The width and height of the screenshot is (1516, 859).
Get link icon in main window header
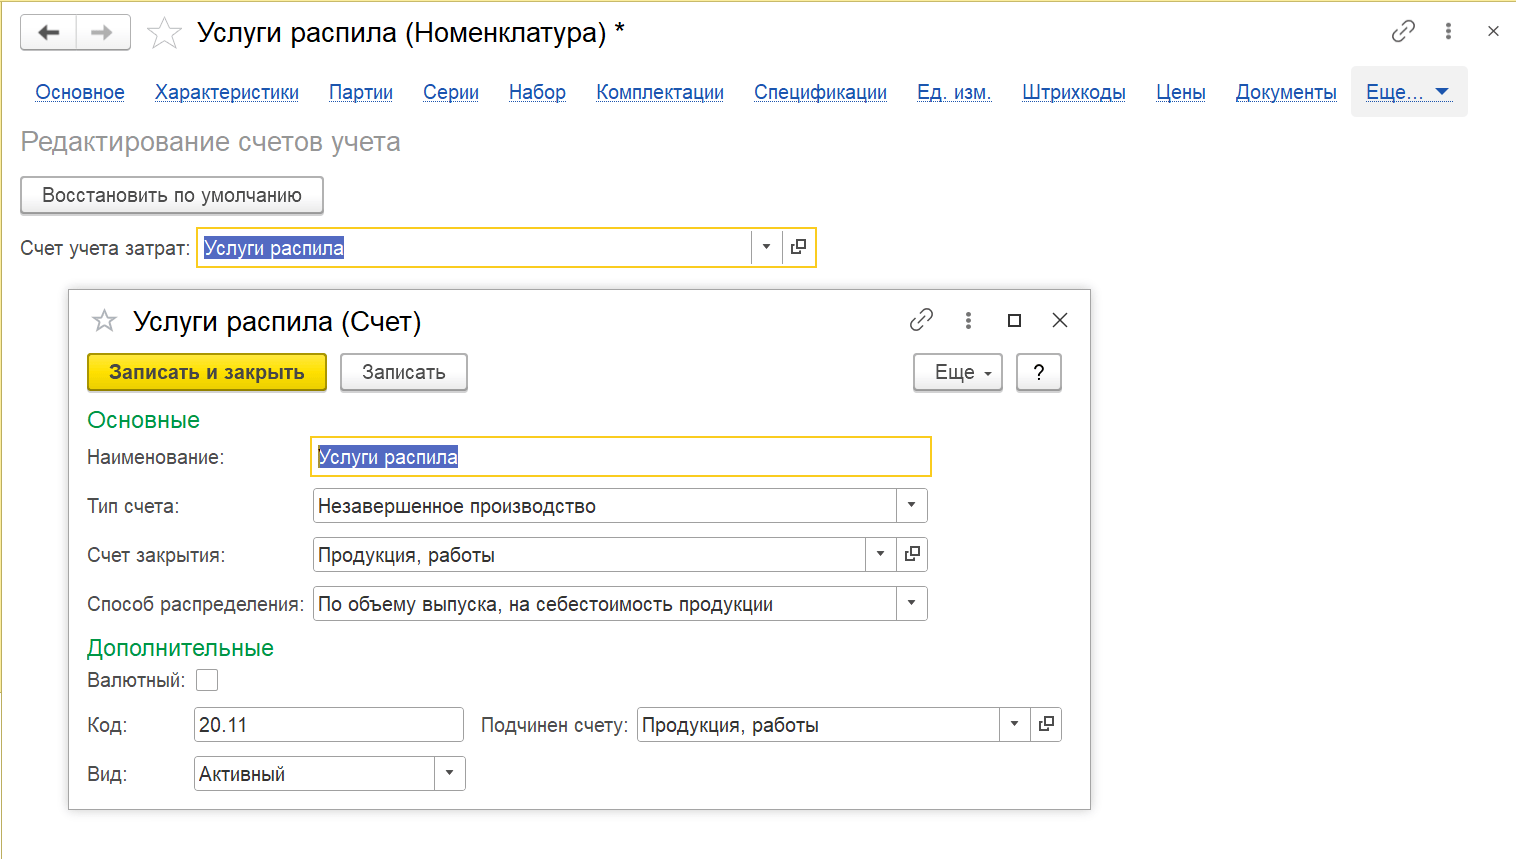[1403, 32]
